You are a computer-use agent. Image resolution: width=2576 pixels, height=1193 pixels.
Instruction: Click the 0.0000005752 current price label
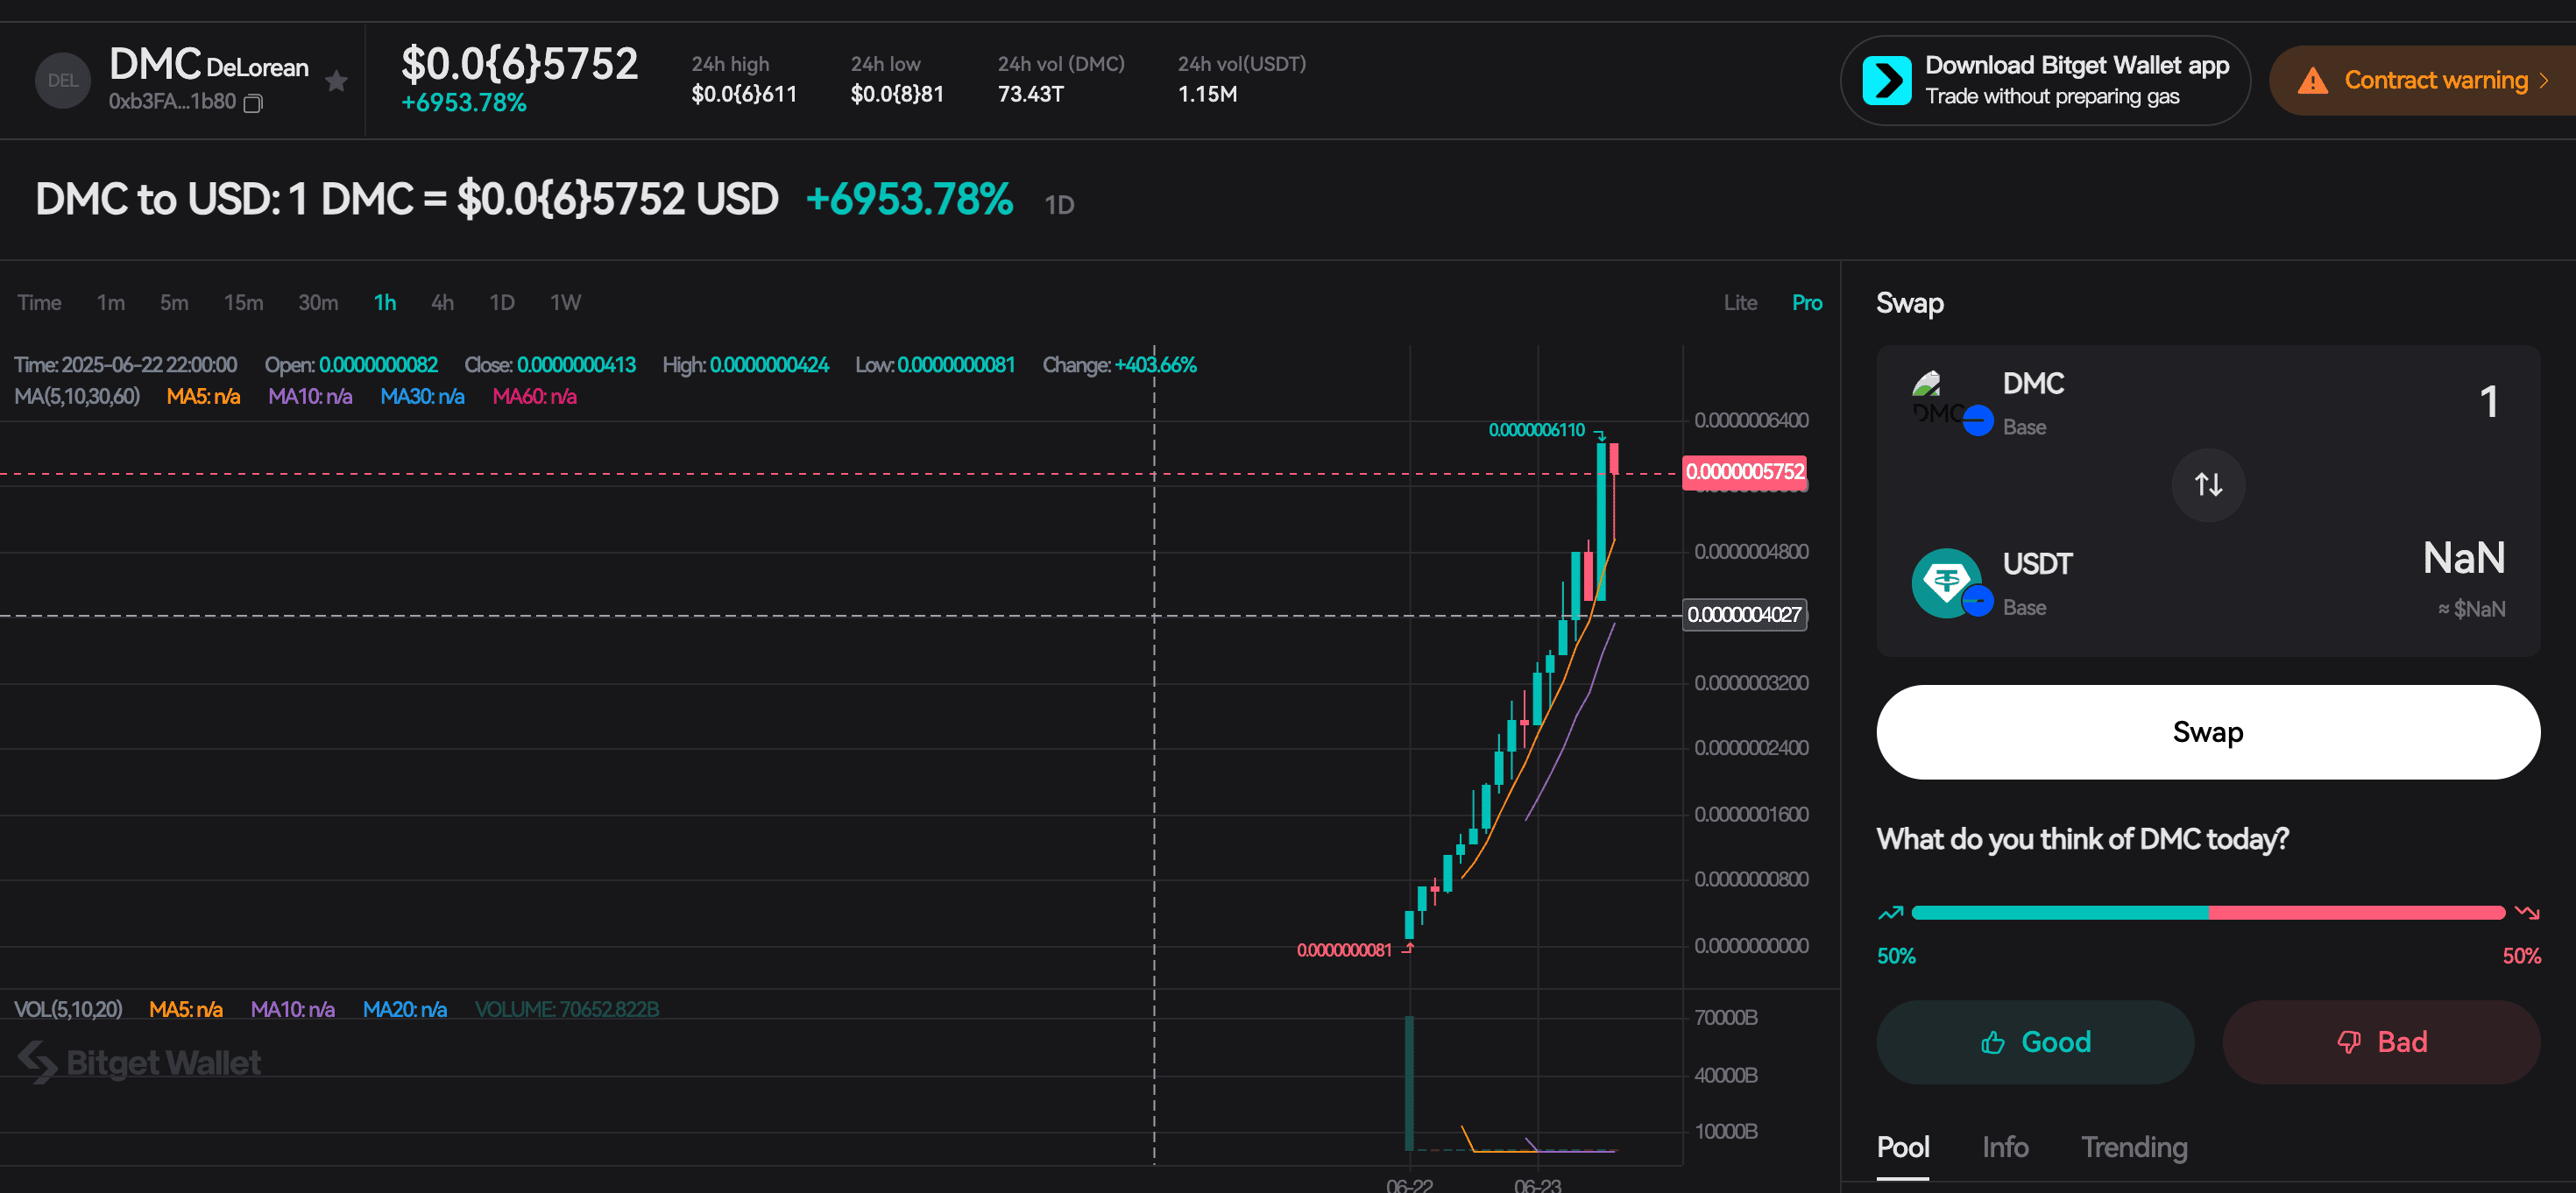coord(1745,472)
